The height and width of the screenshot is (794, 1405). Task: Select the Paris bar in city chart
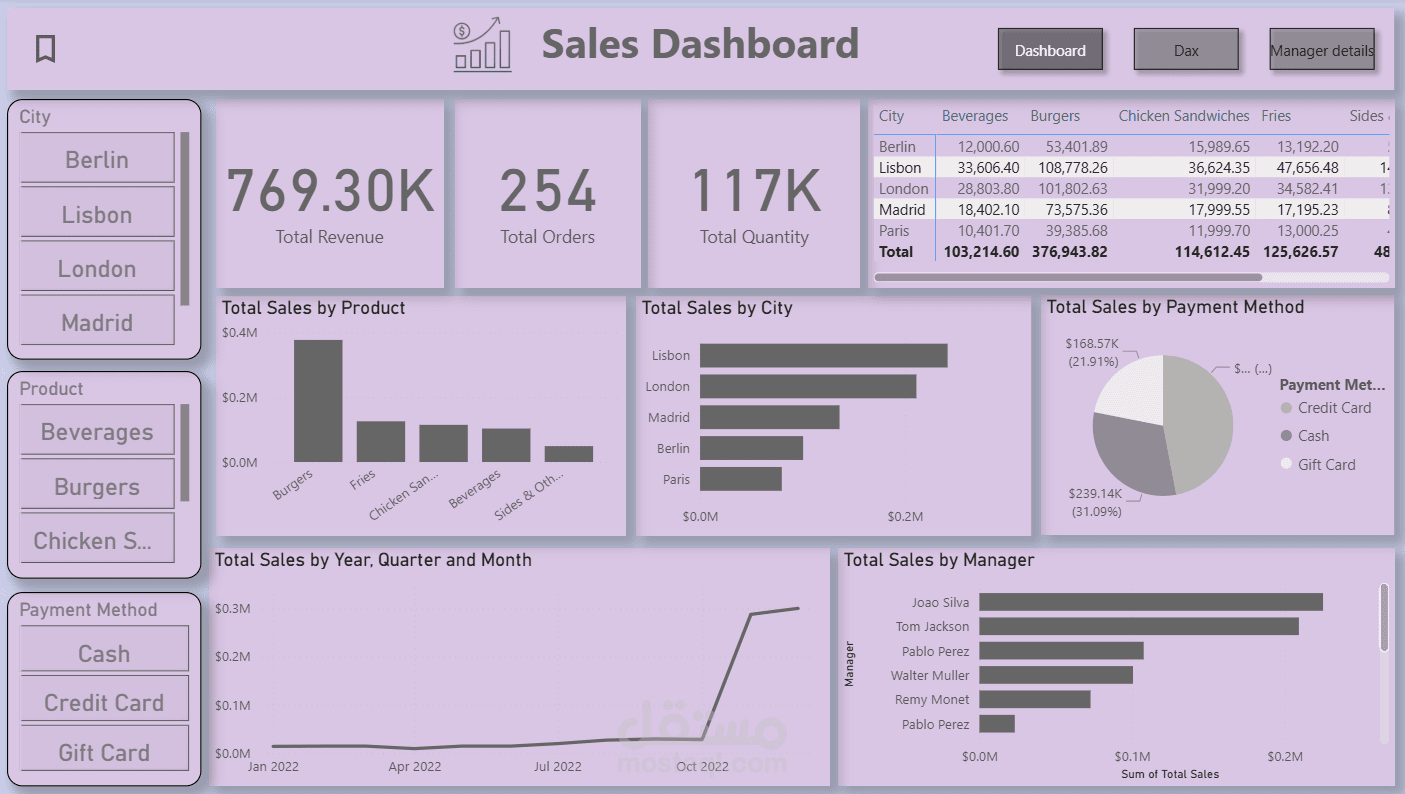(741, 479)
